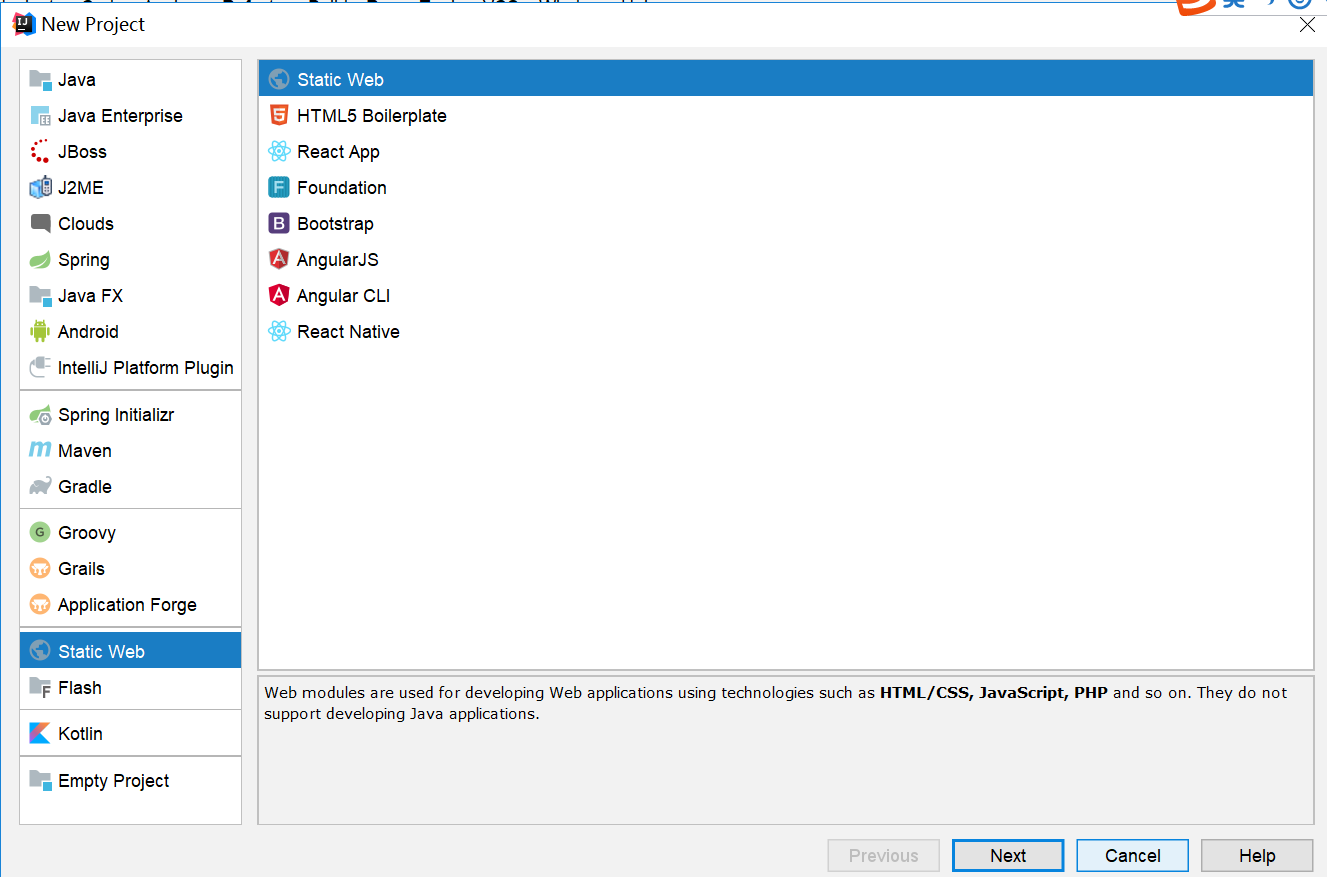Click the HTML5 shield icon
Screen dimensions: 1327x877
[279, 116]
